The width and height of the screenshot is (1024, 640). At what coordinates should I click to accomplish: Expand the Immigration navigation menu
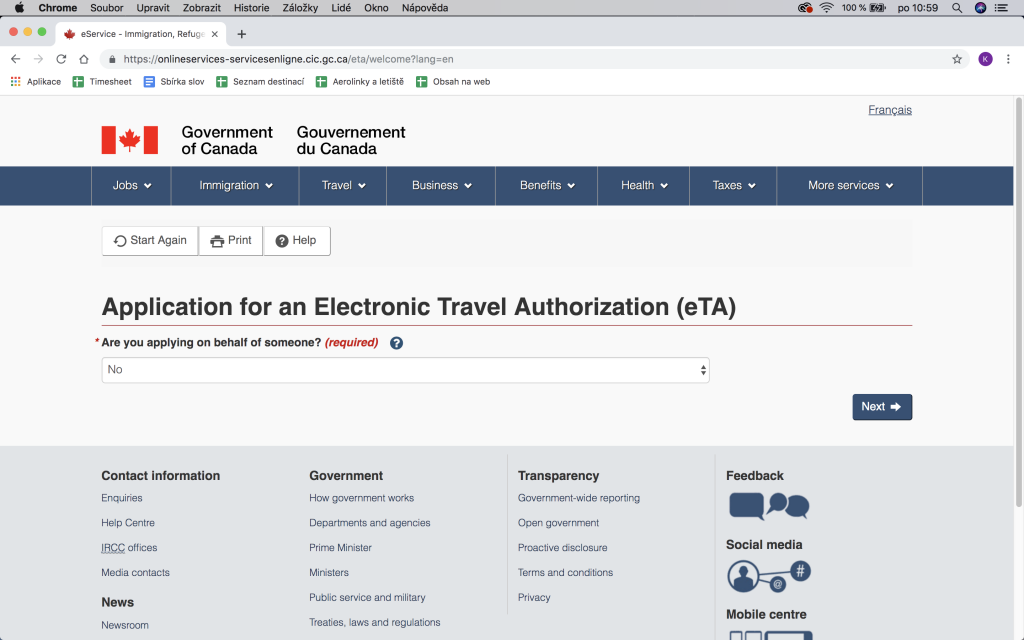(235, 186)
